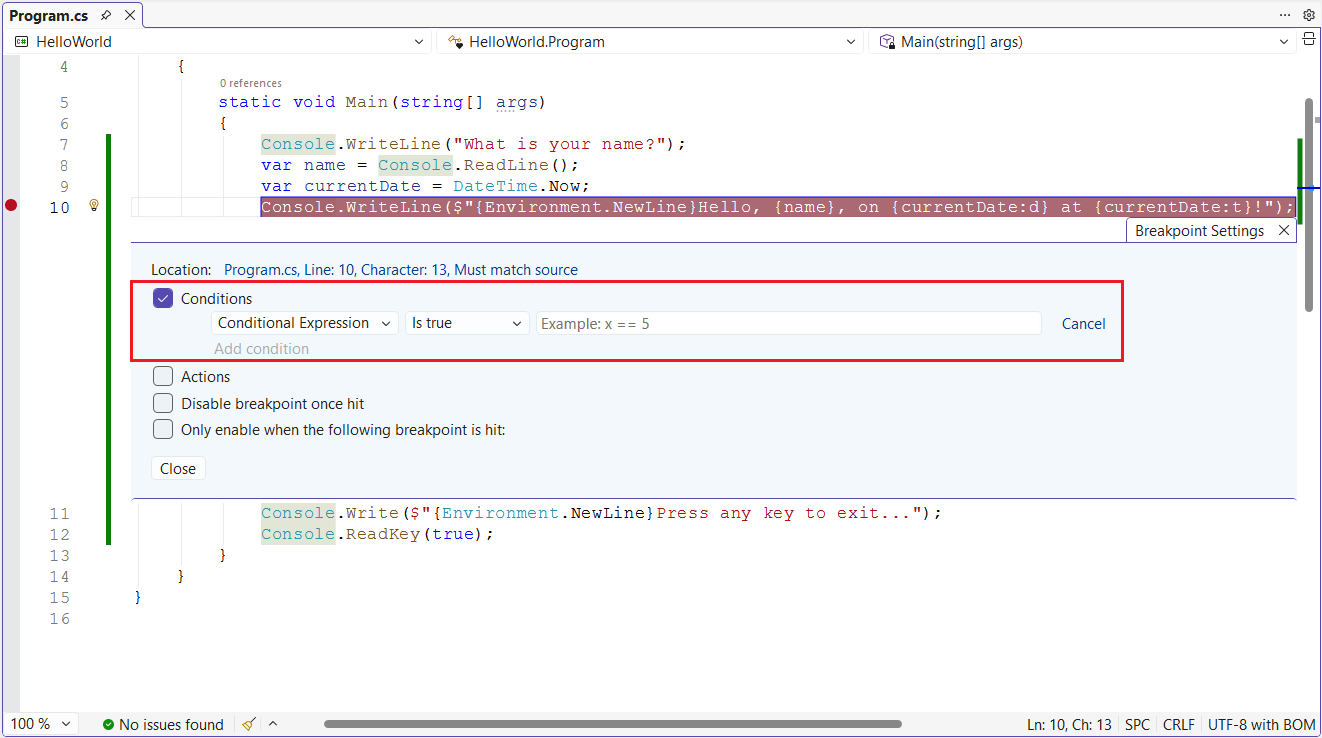Open the editor settings gear icon

tap(1309, 15)
